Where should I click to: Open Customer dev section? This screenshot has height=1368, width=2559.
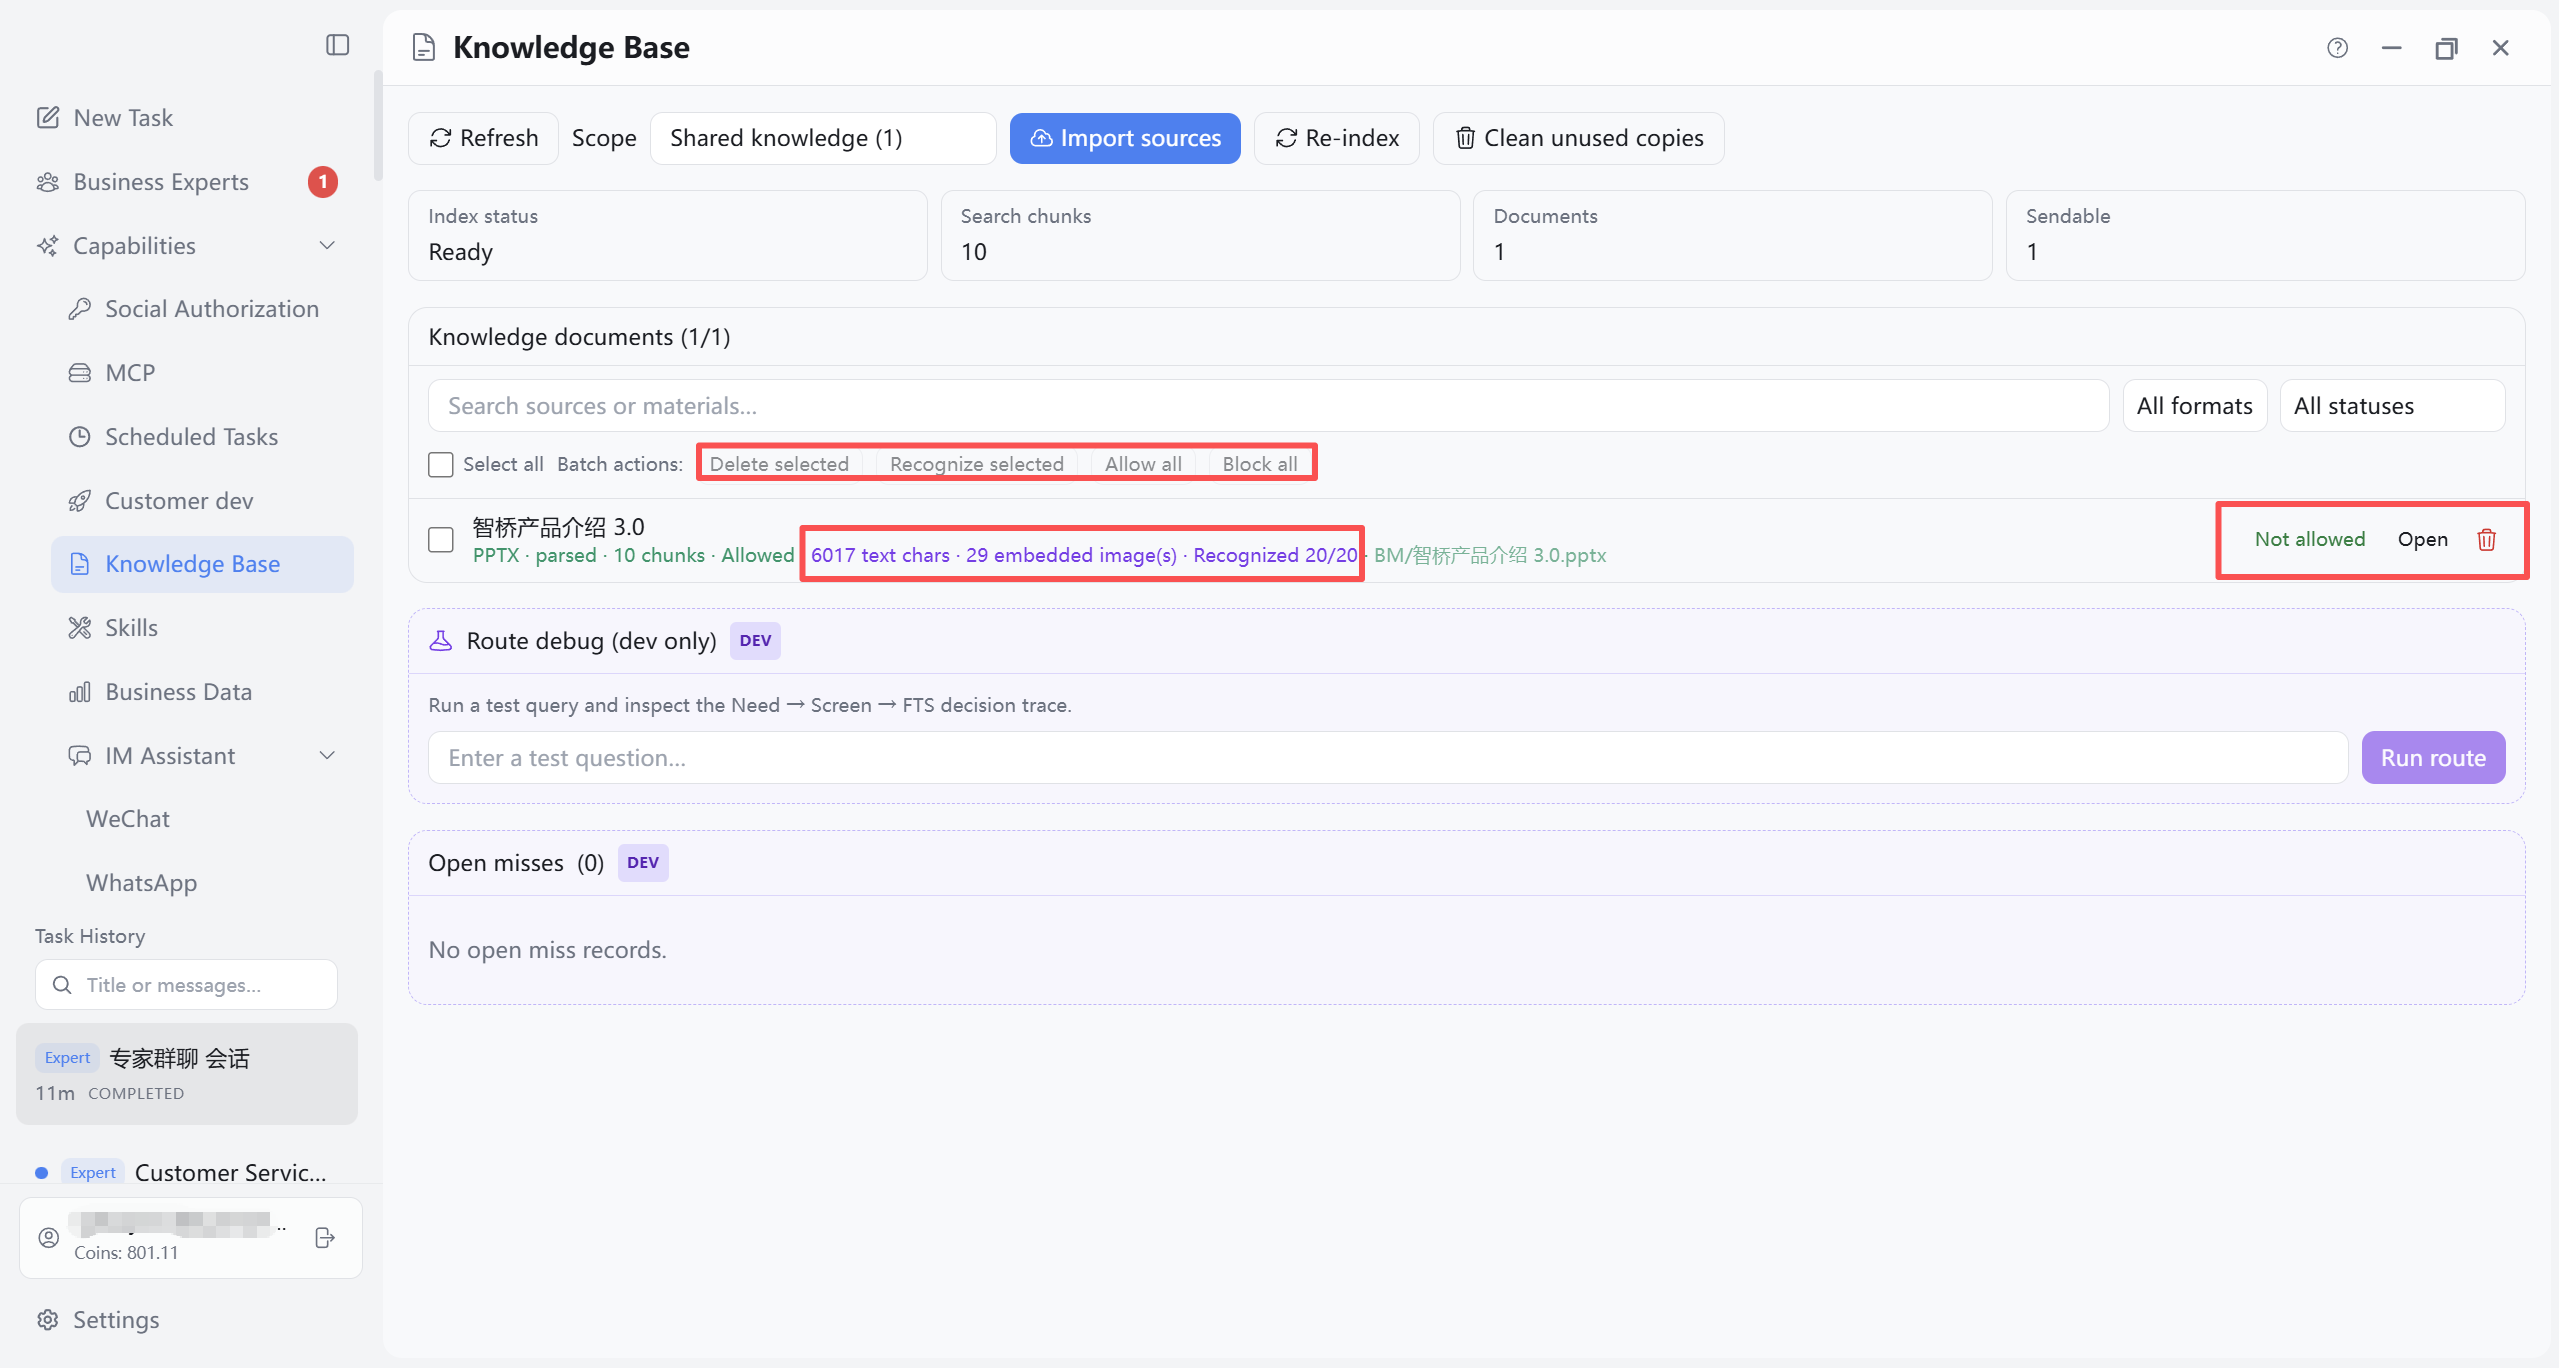point(179,501)
